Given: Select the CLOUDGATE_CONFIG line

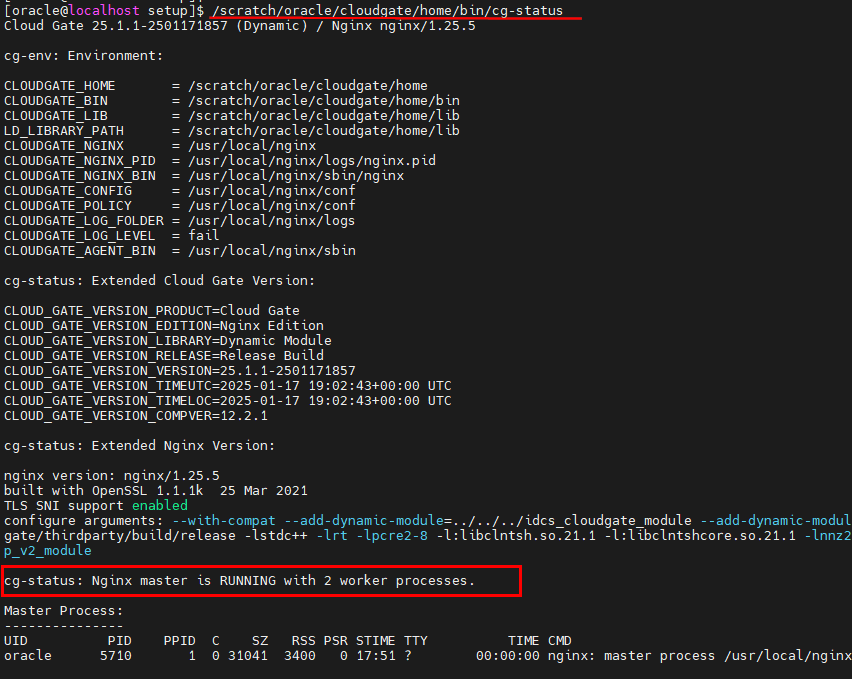Looking at the screenshot, I should pos(179,191).
